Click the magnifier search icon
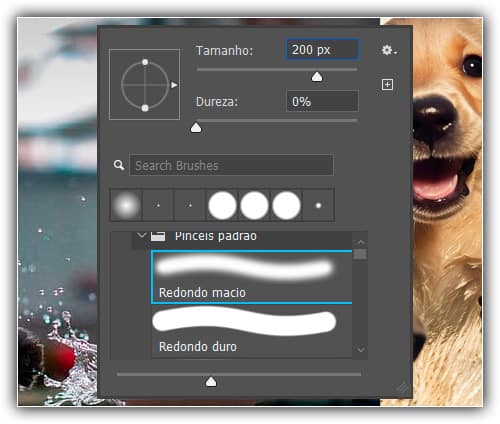The height and width of the screenshot is (424, 500). click(x=119, y=165)
